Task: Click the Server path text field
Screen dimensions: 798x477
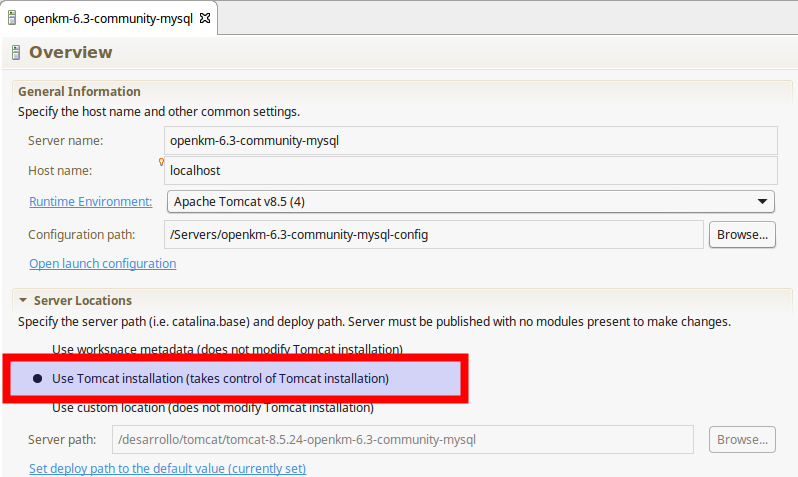Action: (x=402, y=439)
